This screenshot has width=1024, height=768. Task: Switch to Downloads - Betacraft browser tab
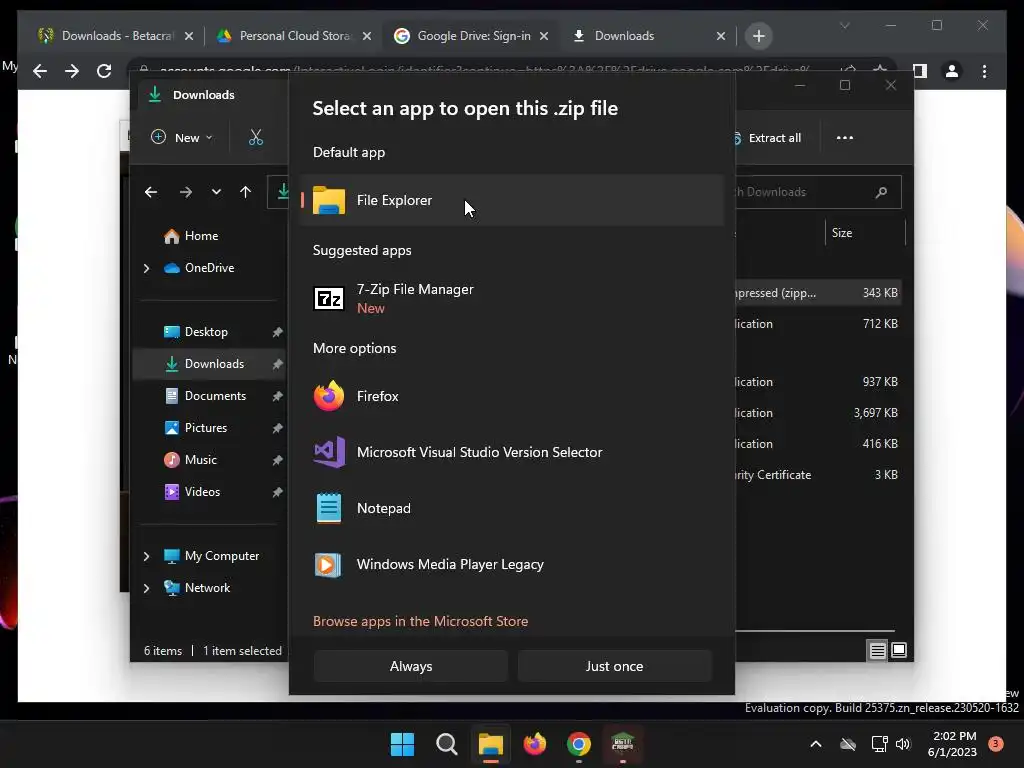tap(116, 36)
